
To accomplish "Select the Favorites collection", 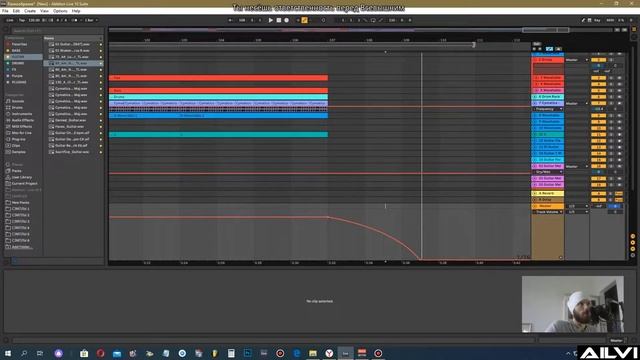I will point(19,44).
